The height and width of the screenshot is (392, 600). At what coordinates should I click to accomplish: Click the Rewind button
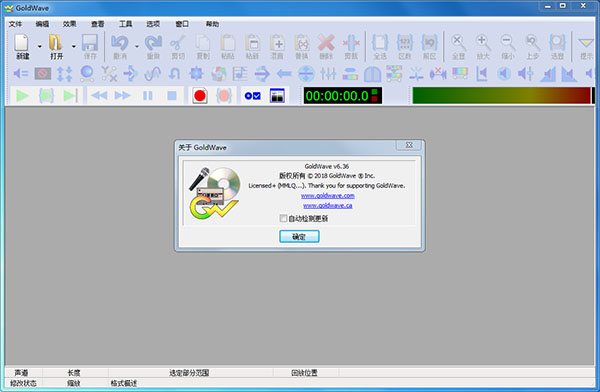point(99,96)
